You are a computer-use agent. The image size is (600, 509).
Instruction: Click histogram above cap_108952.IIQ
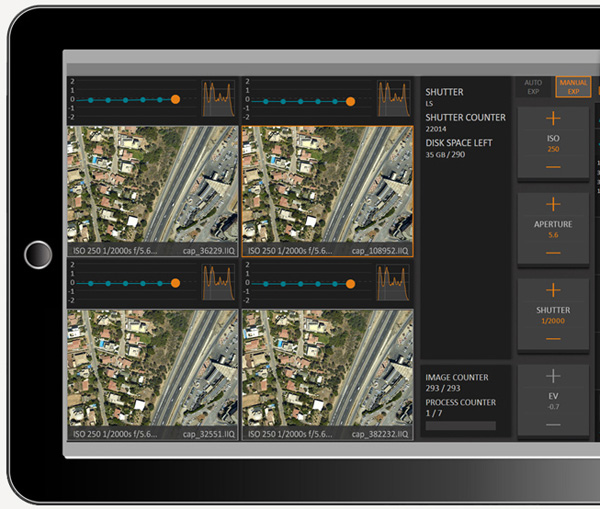[394, 98]
